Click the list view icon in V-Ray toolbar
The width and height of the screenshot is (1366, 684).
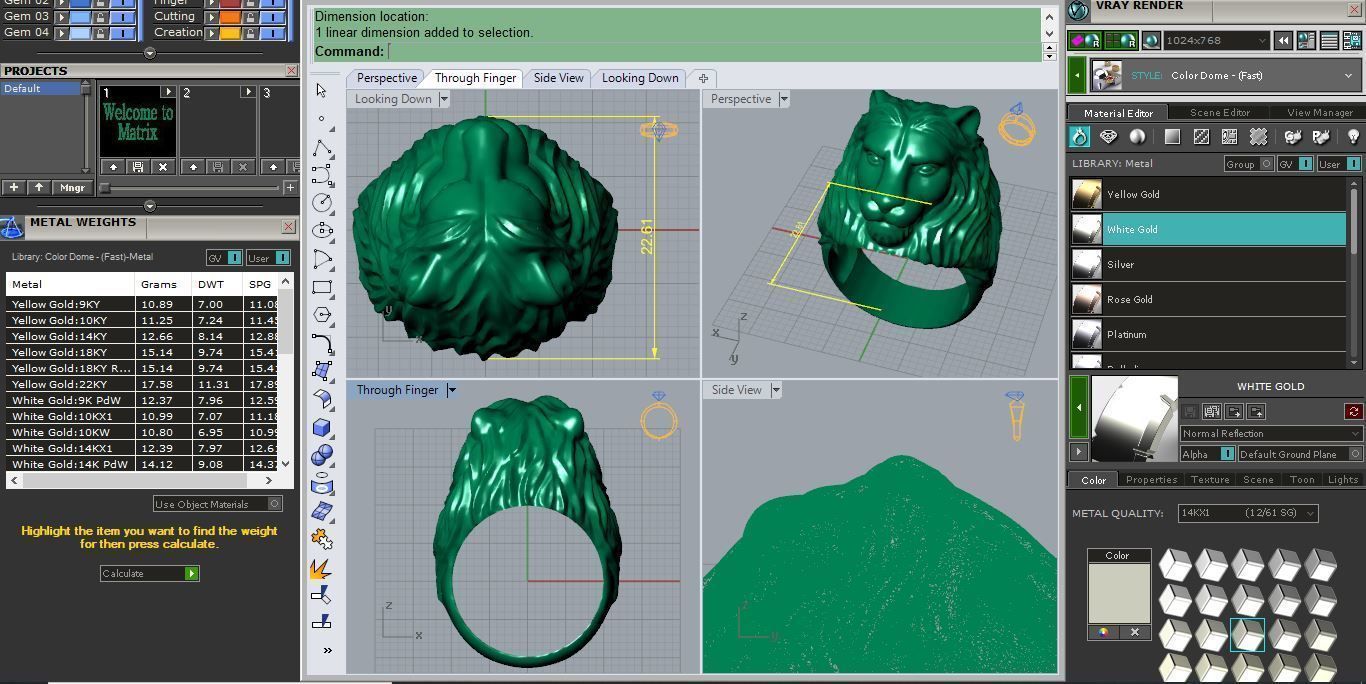pyautogui.click(x=1329, y=41)
